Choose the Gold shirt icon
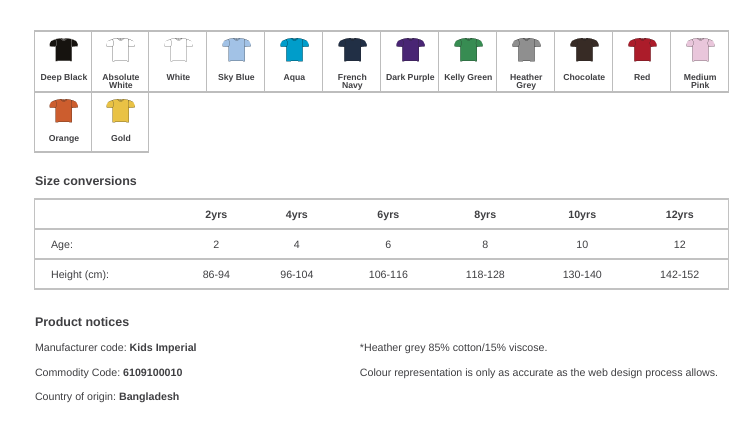 [121, 111]
